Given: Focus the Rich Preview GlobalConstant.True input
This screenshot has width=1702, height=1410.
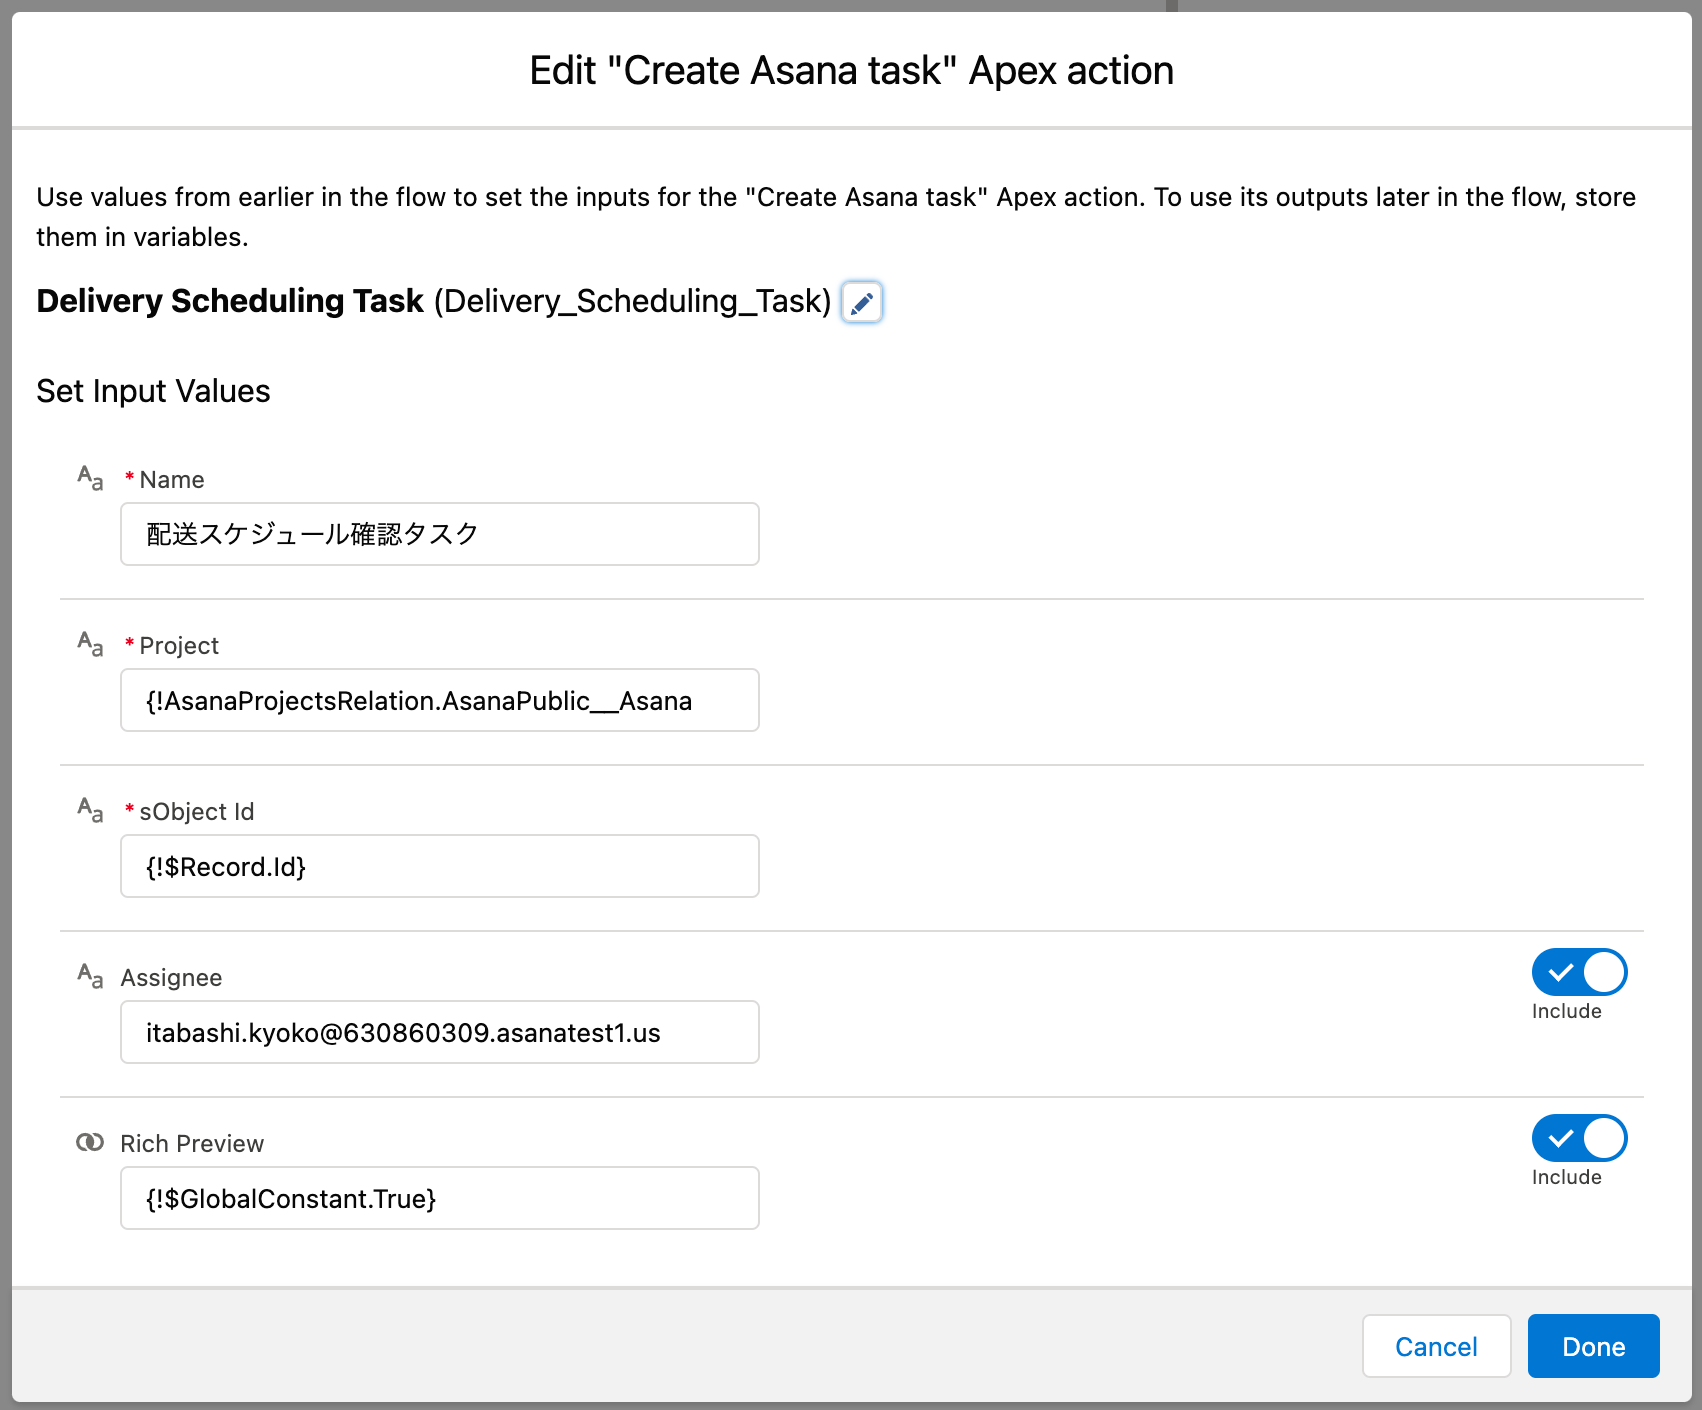Looking at the screenshot, I should point(439,1198).
